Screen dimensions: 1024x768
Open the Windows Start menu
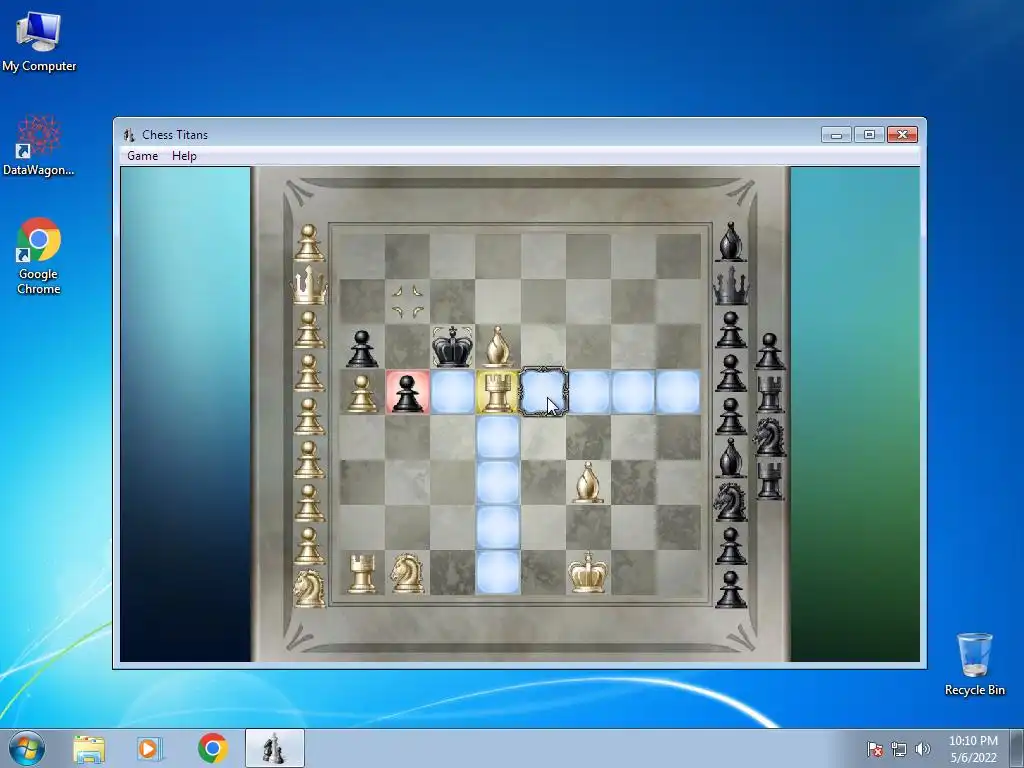pos(27,748)
